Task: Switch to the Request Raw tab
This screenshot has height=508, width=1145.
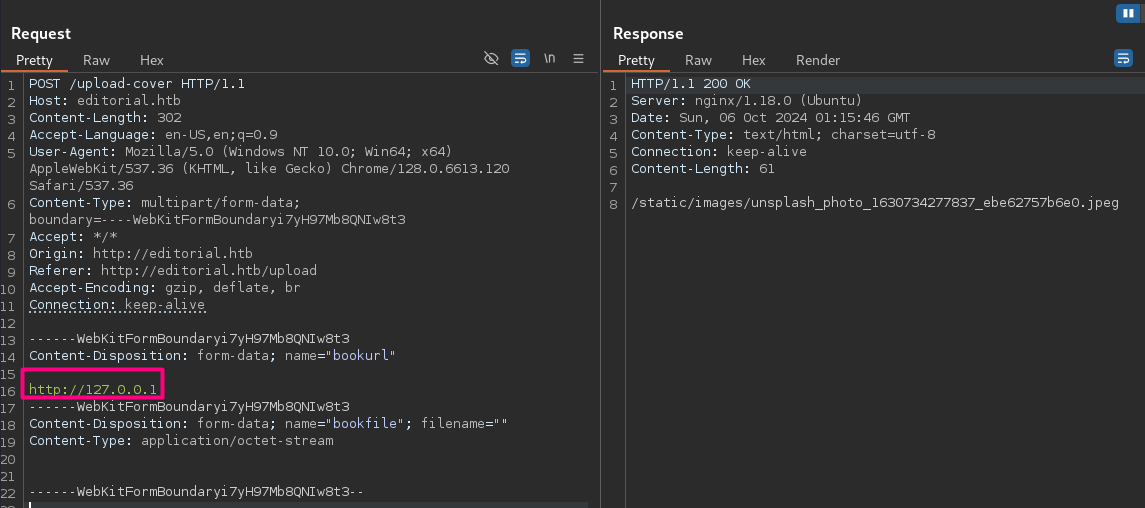Action: [96, 61]
